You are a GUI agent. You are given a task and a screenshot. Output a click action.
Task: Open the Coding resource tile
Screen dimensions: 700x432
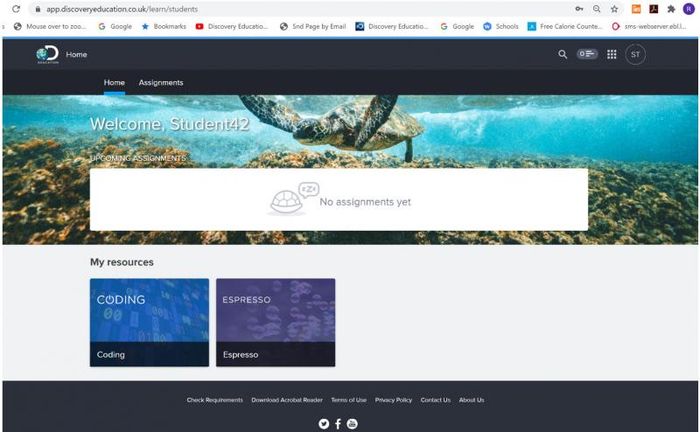point(149,322)
